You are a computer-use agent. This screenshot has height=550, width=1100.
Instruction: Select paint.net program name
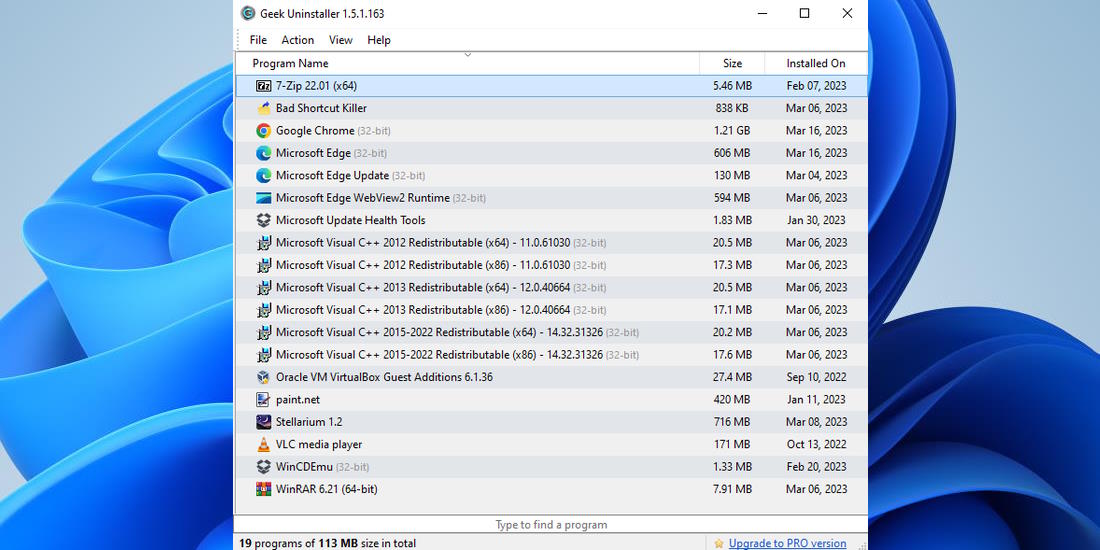298,400
